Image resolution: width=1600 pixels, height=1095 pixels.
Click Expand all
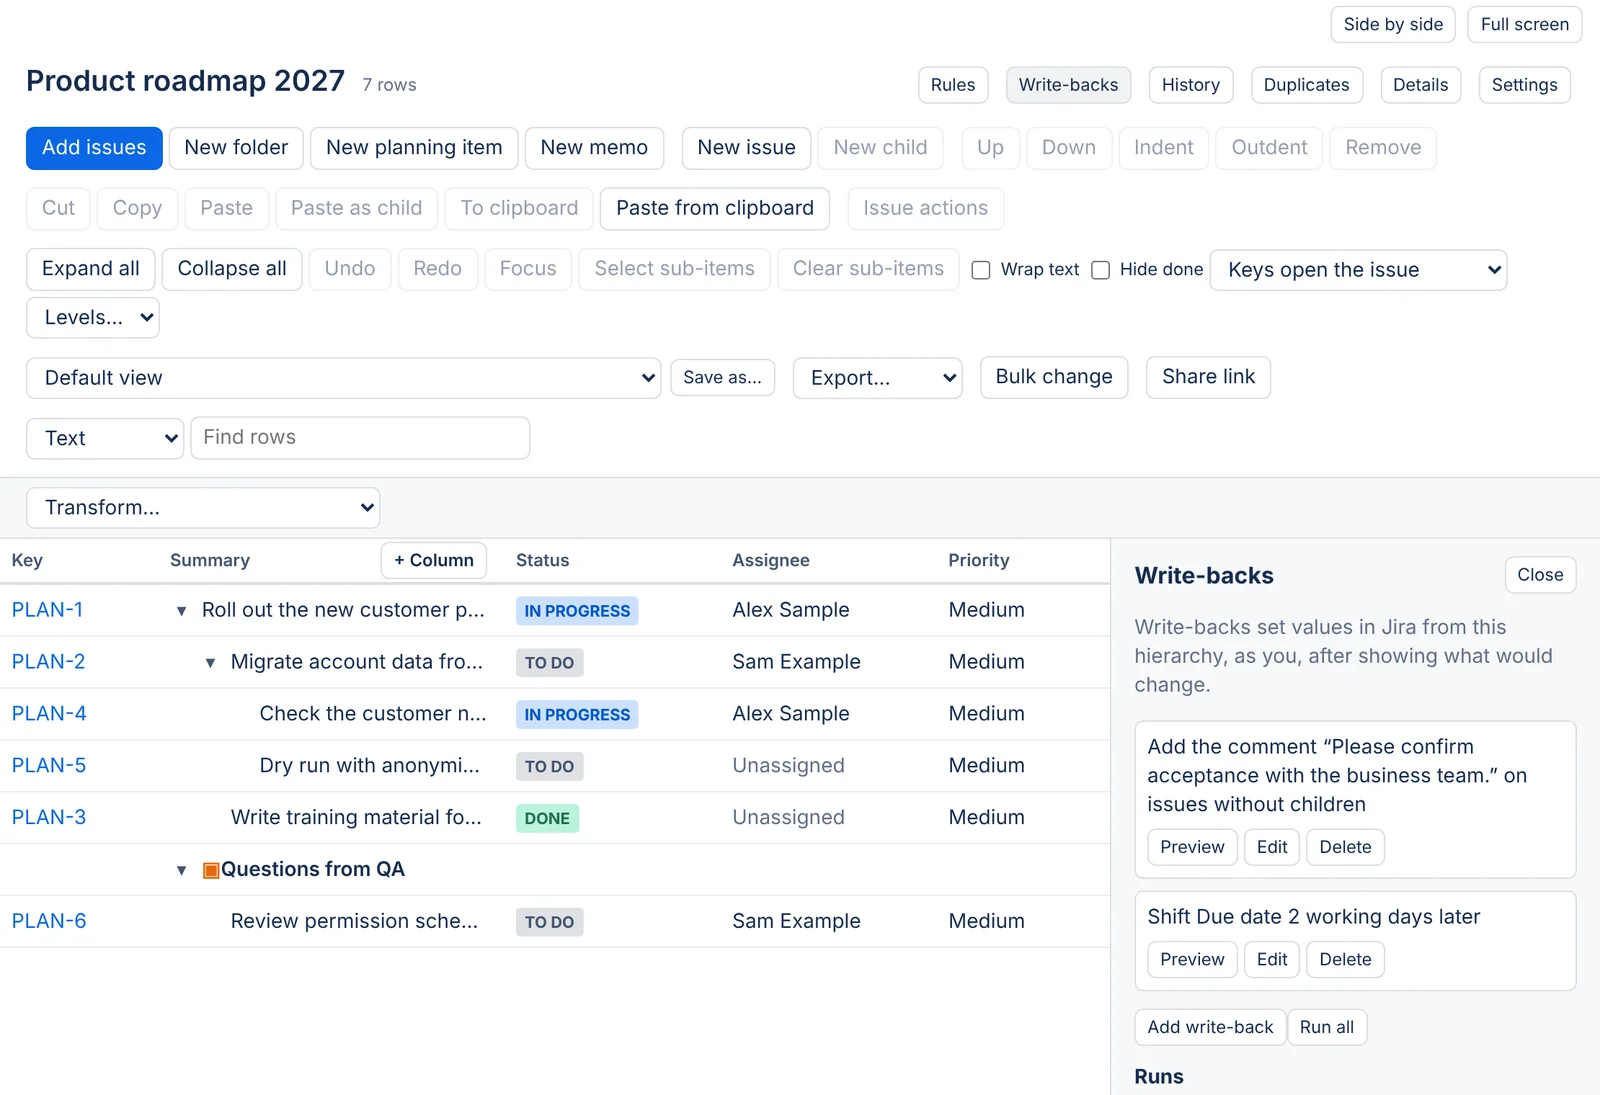[90, 269]
